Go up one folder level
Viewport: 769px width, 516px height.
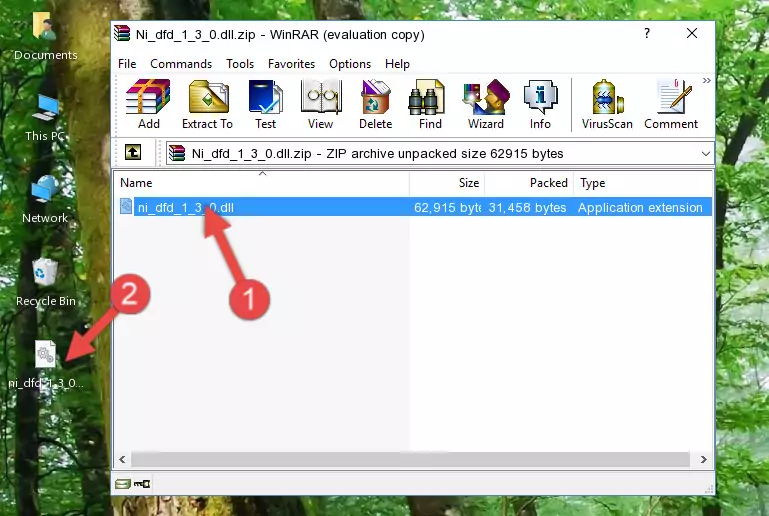[133, 153]
